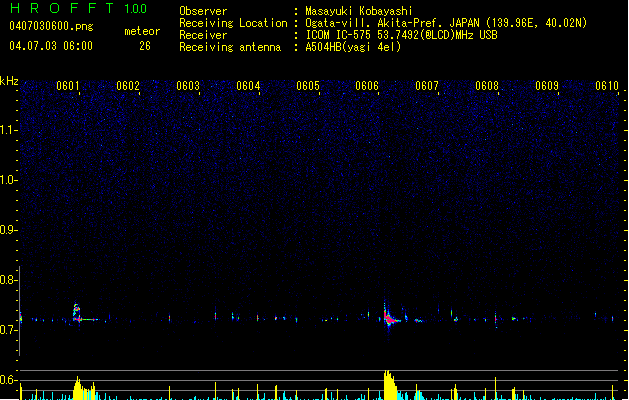Click the 0605 time marker

pyautogui.click(x=308, y=86)
